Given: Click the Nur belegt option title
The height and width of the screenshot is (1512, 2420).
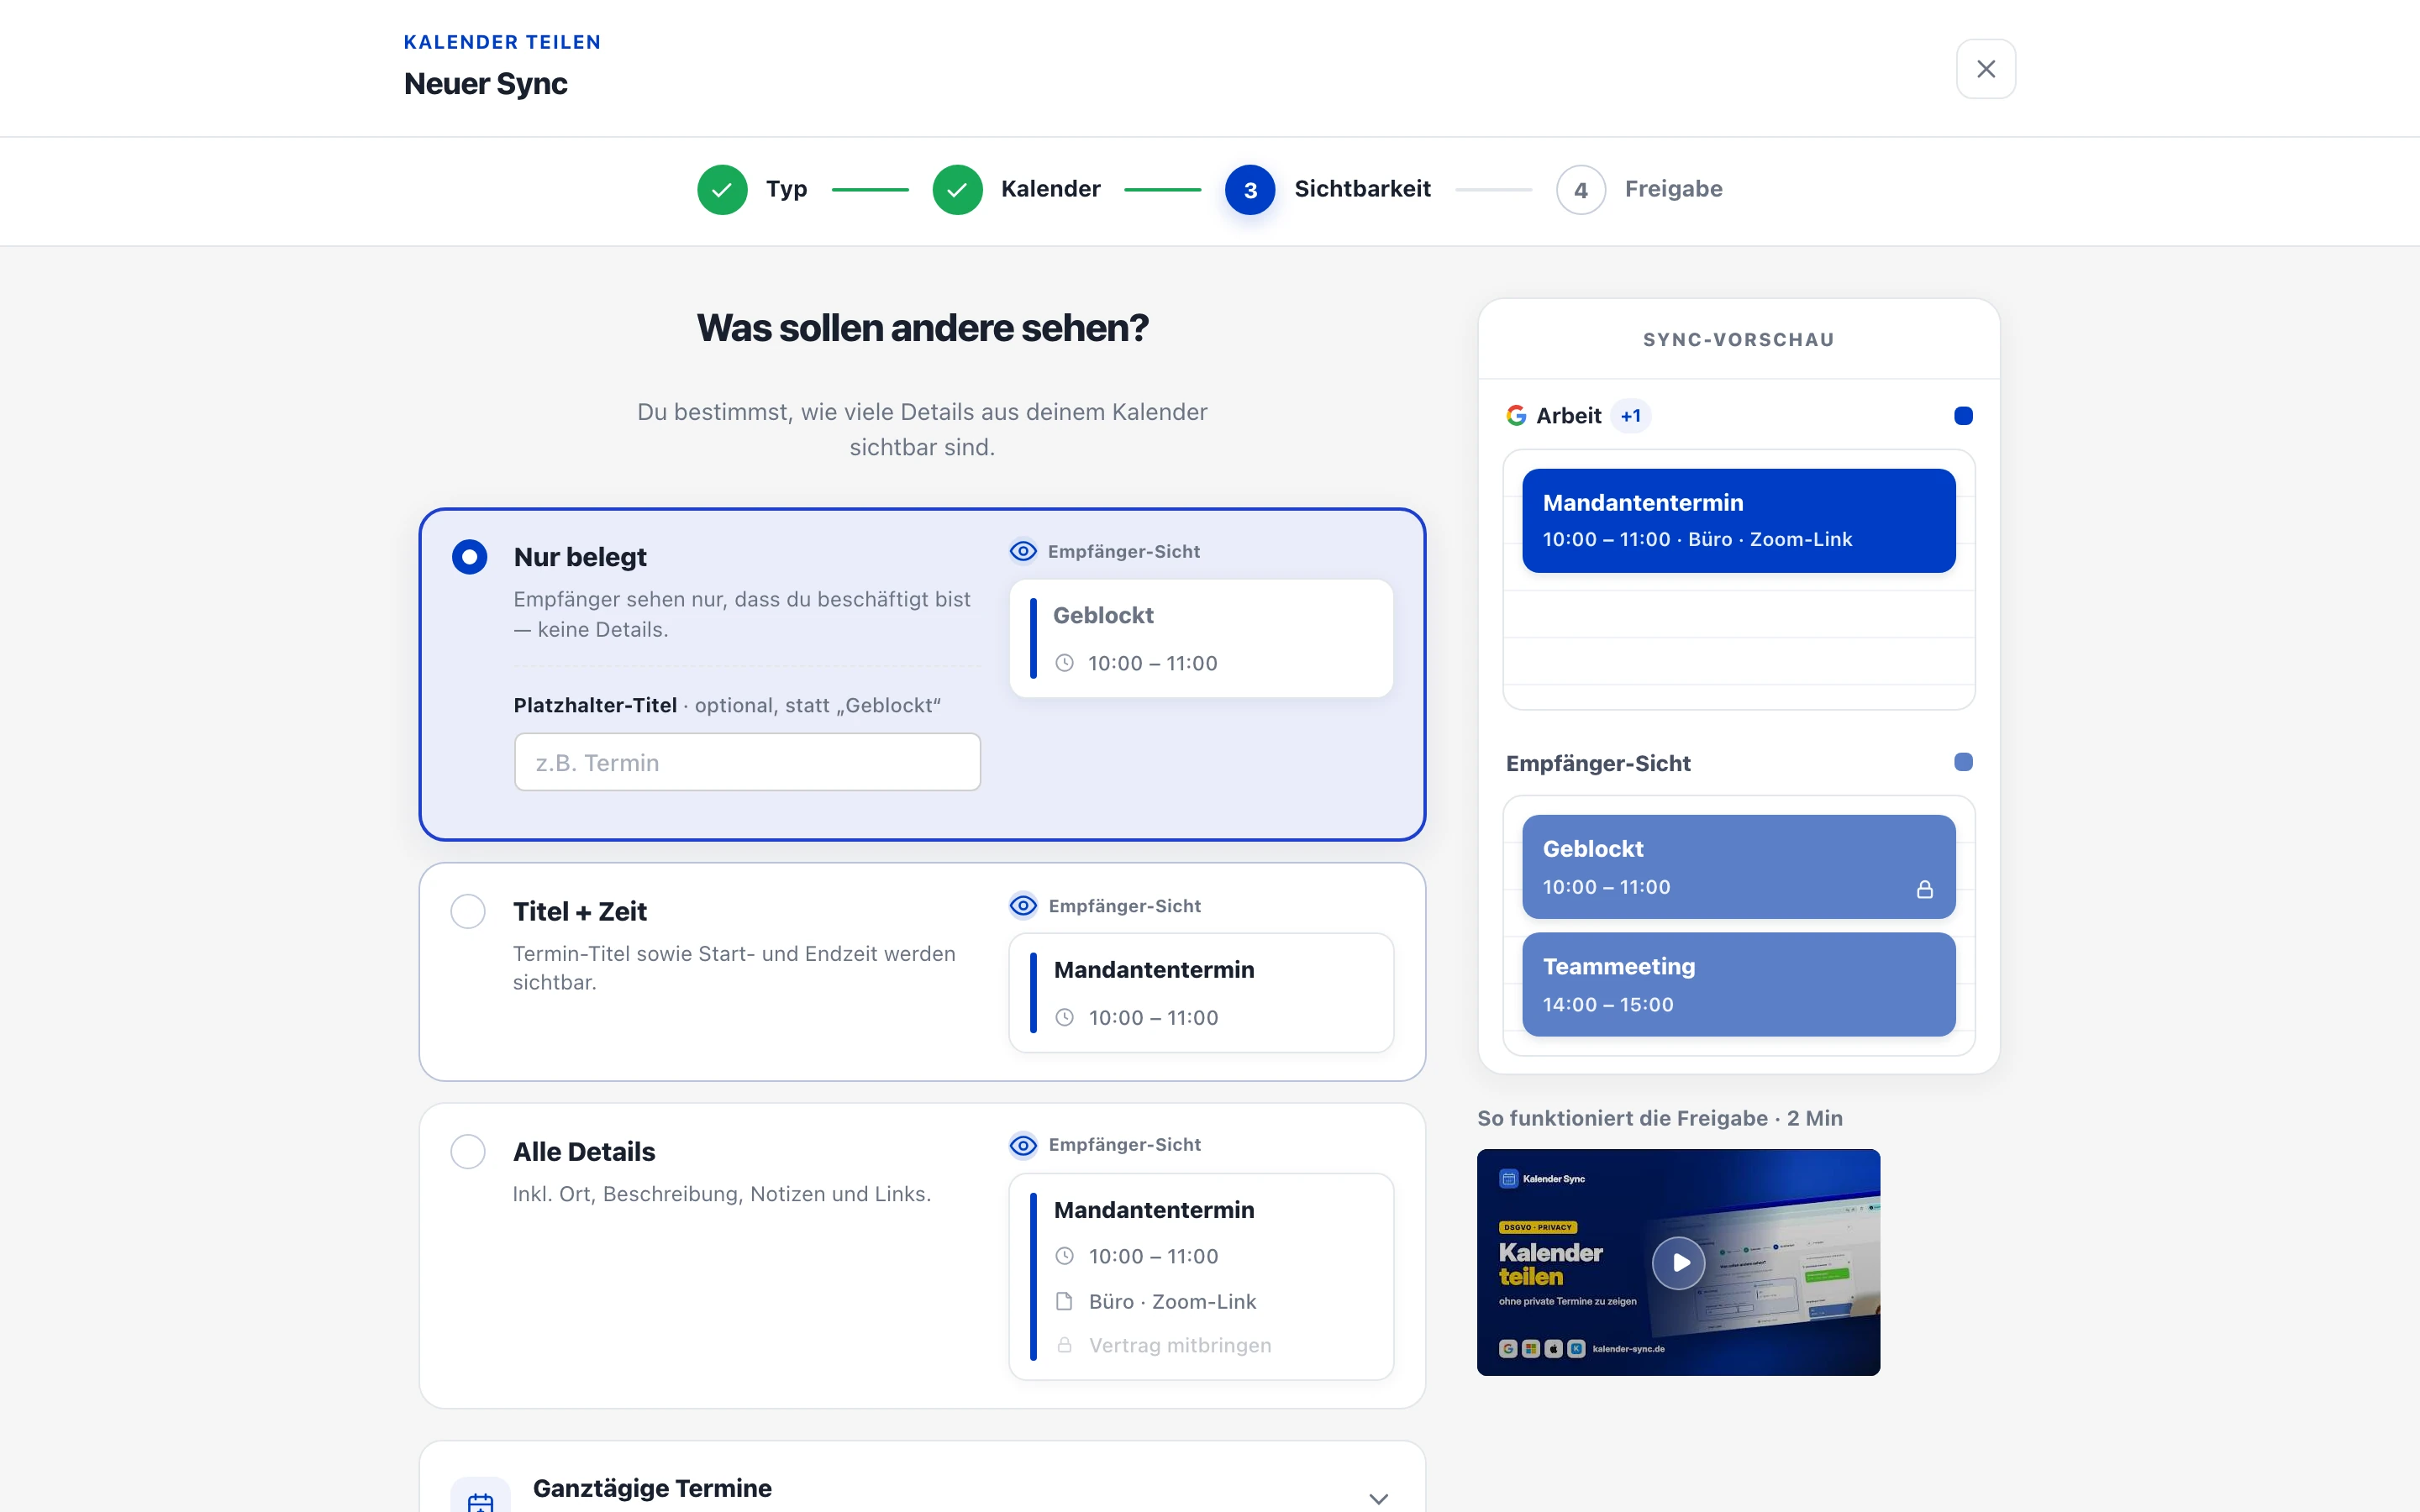Looking at the screenshot, I should pos(580,557).
